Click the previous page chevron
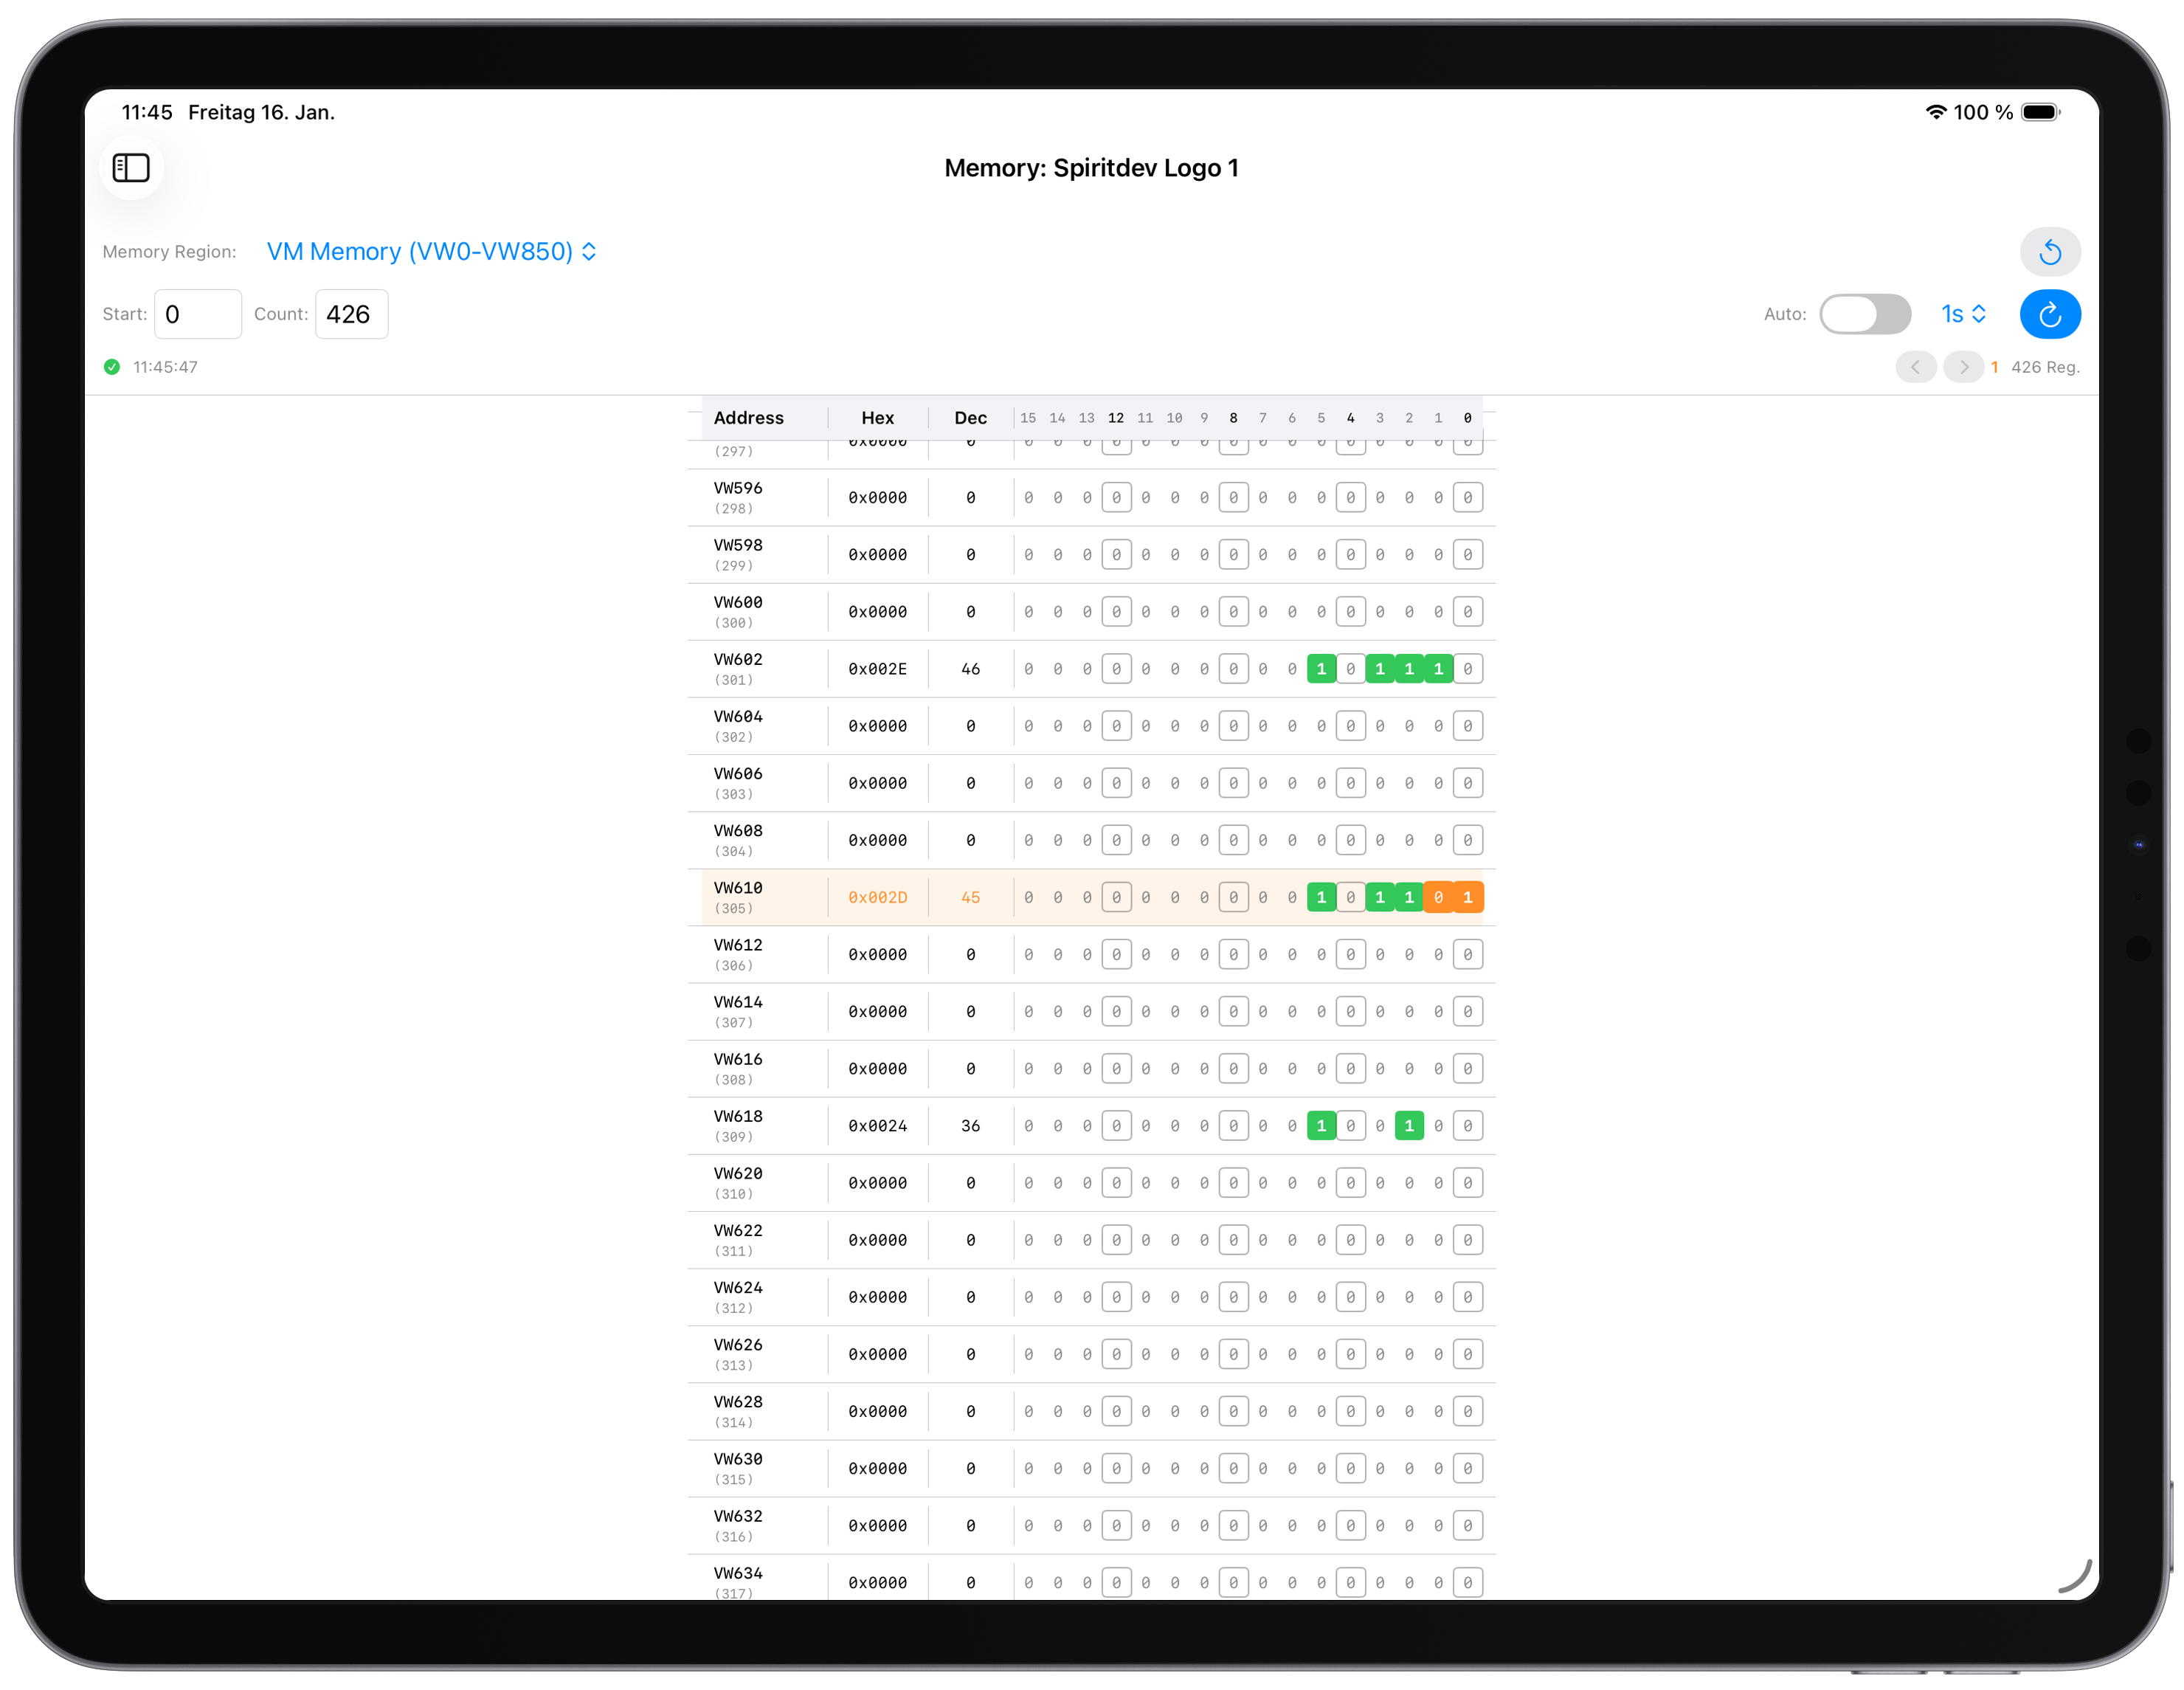Image resolution: width=2184 pixels, height=1690 pixels. [x=1916, y=367]
